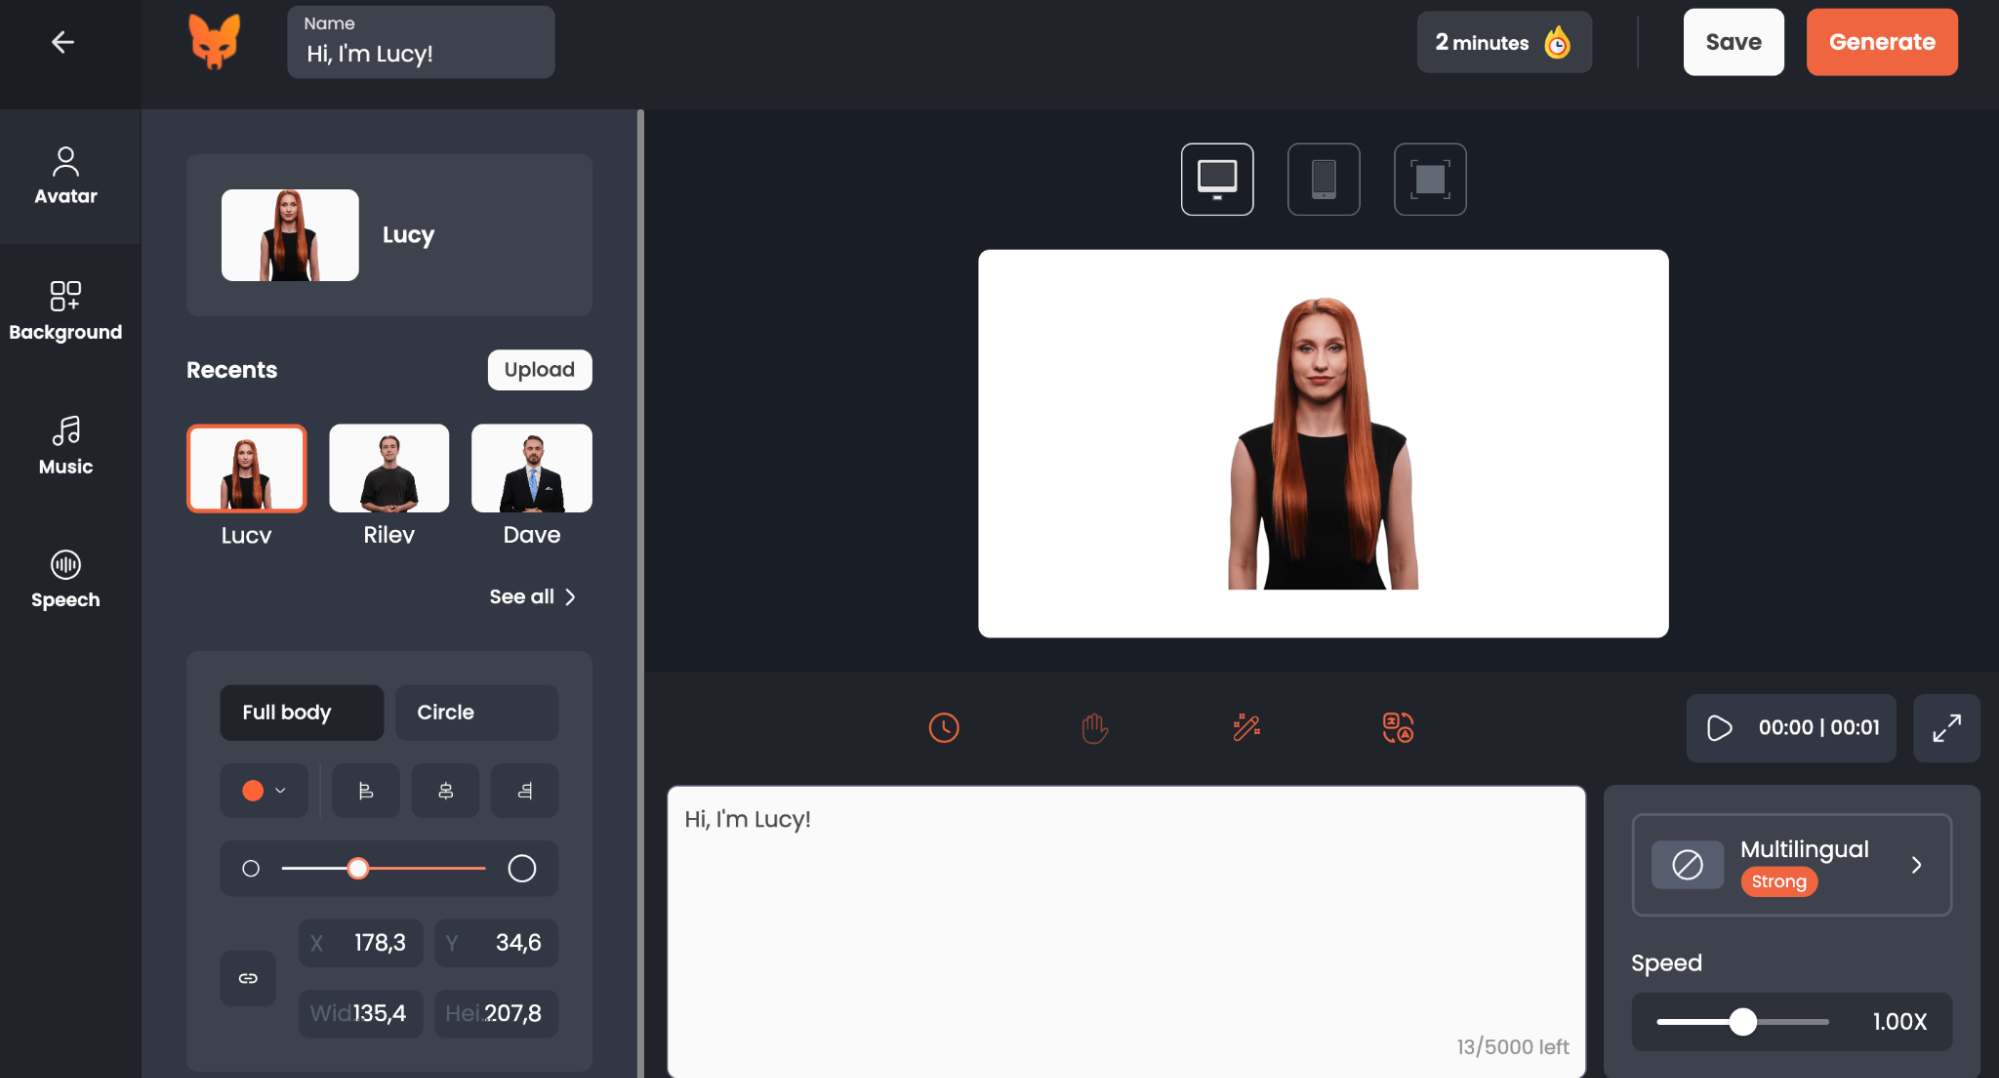Go back with the arrow icon
Viewport: 1999px width, 1078px height.
[63, 42]
